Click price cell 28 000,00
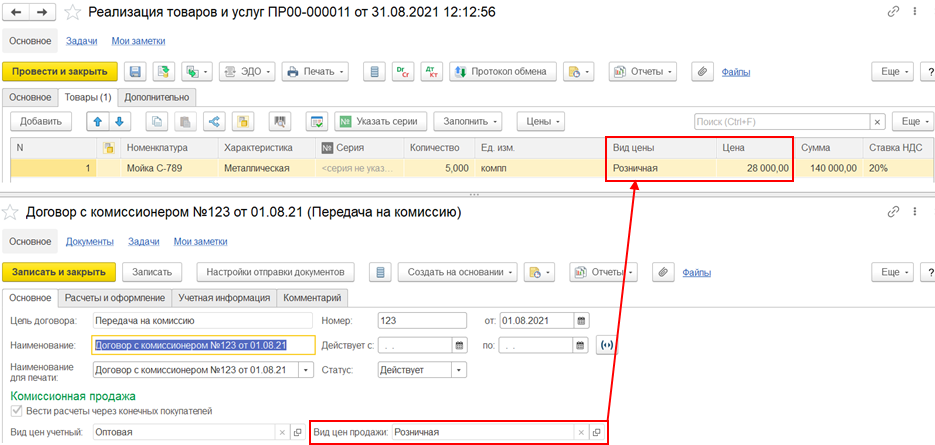This screenshot has width=935, height=445. tap(756, 168)
